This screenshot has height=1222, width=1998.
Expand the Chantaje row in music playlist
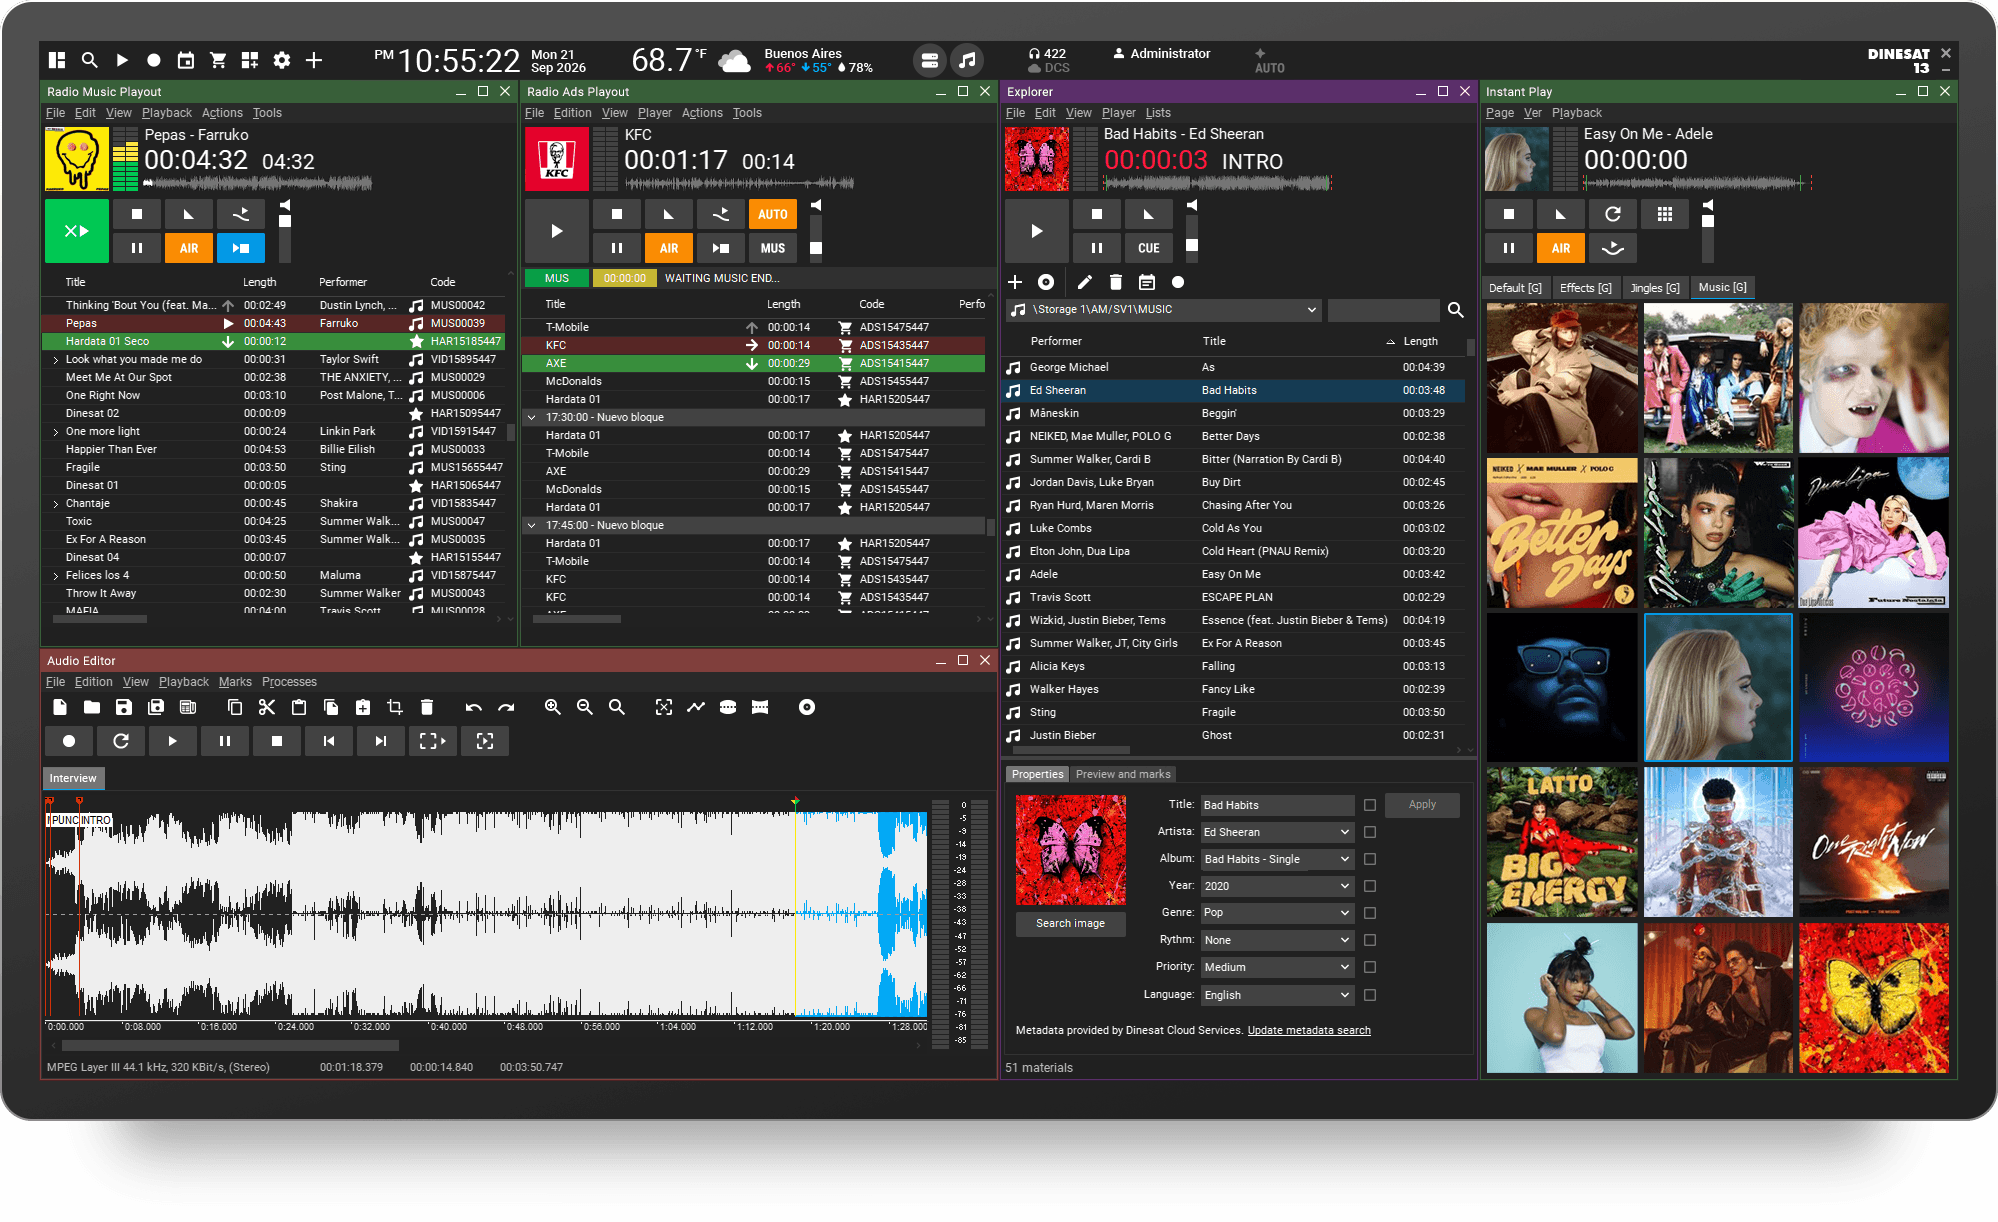coord(55,504)
